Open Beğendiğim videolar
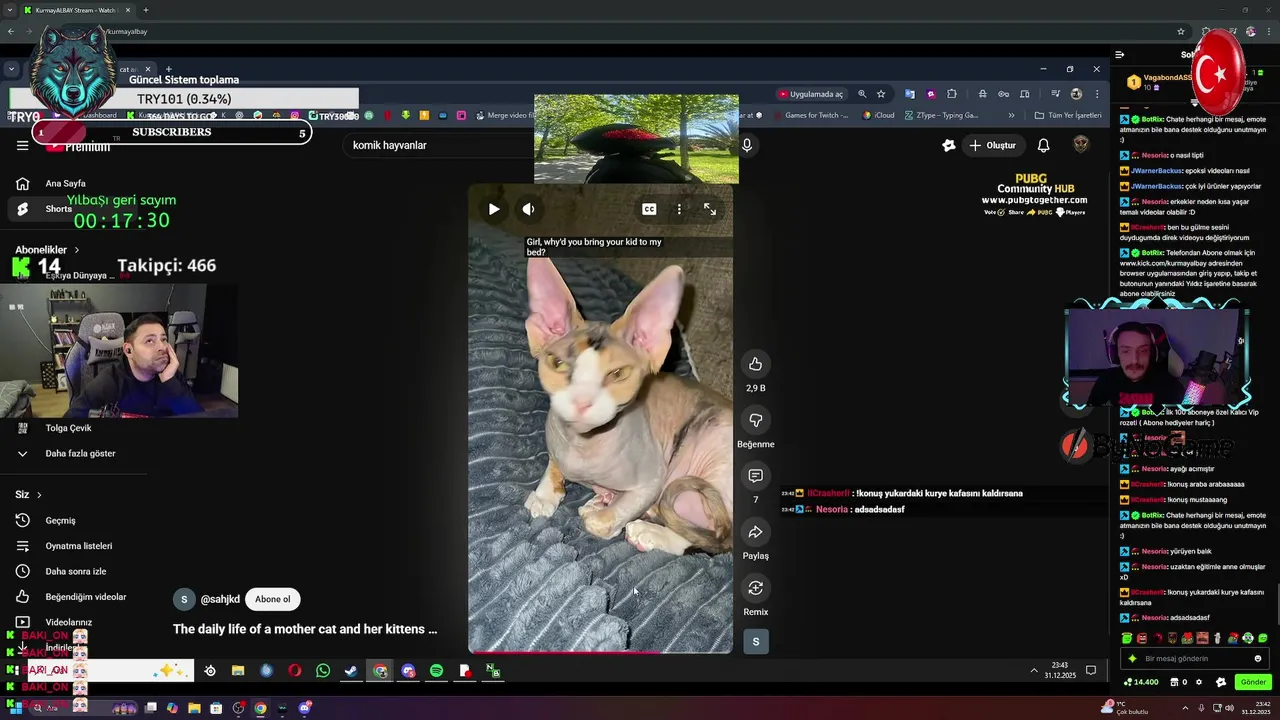Image resolution: width=1280 pixels, height=720 pixels. (x=85, y=597)
